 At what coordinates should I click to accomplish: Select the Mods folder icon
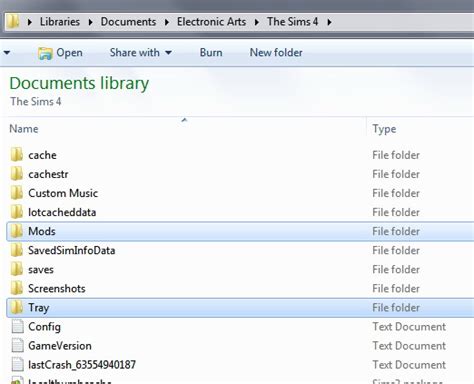point(17,231)
